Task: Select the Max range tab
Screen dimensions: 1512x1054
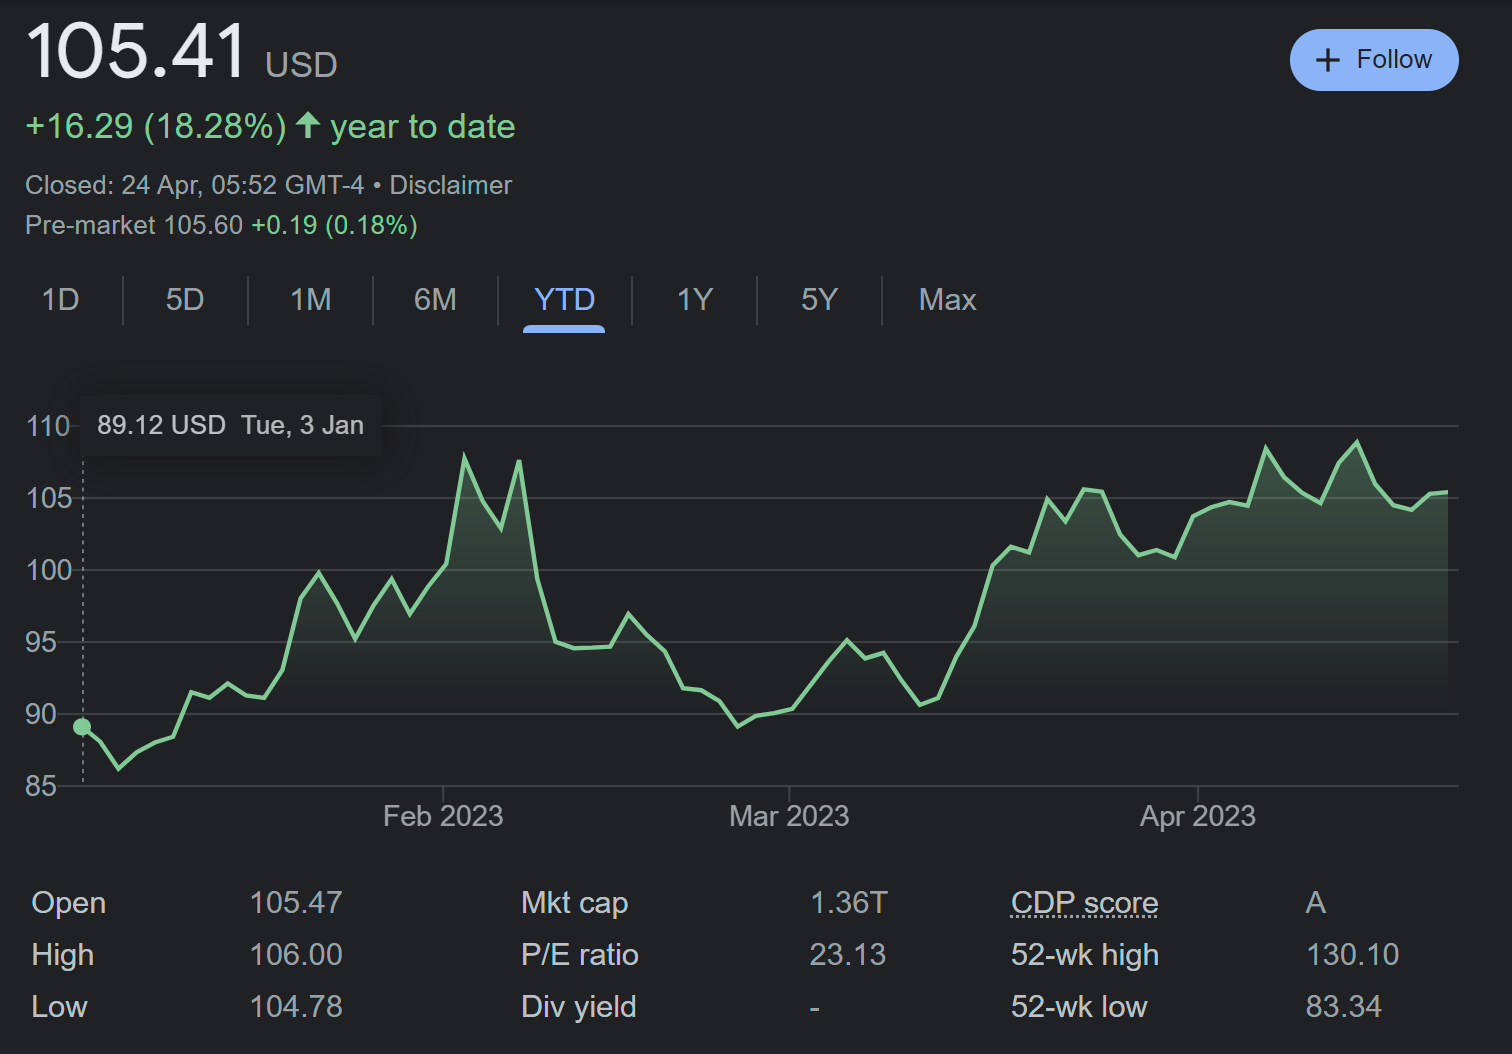Action: click(947, 300)
